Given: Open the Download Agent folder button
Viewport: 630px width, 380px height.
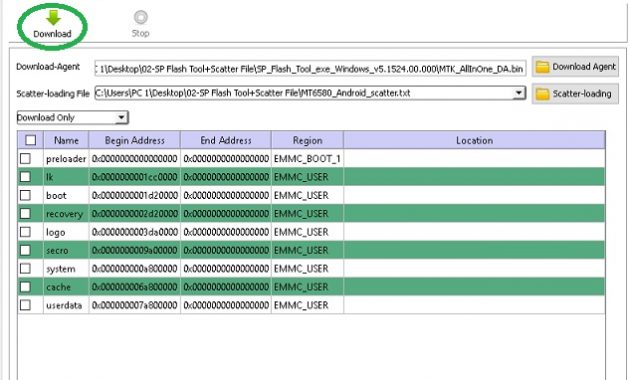Looking at the screenshot, I should 575,67.
